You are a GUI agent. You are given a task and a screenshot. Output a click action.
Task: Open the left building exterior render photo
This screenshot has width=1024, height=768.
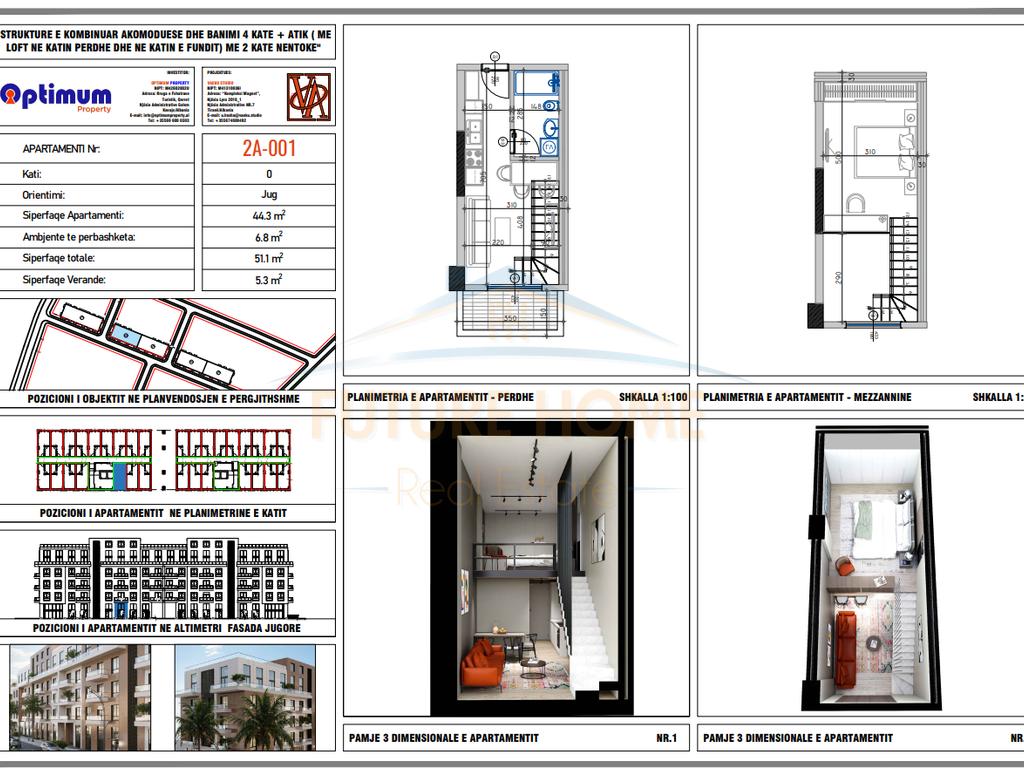[80, 697]
